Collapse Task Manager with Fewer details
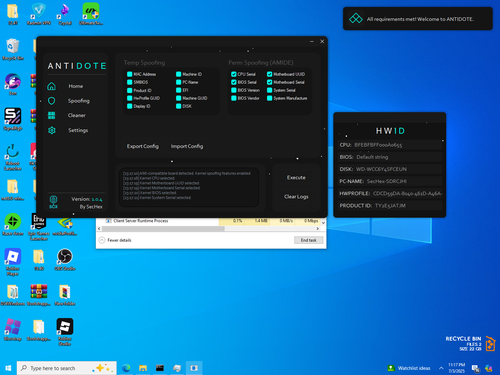 click(x=115, y=240)
